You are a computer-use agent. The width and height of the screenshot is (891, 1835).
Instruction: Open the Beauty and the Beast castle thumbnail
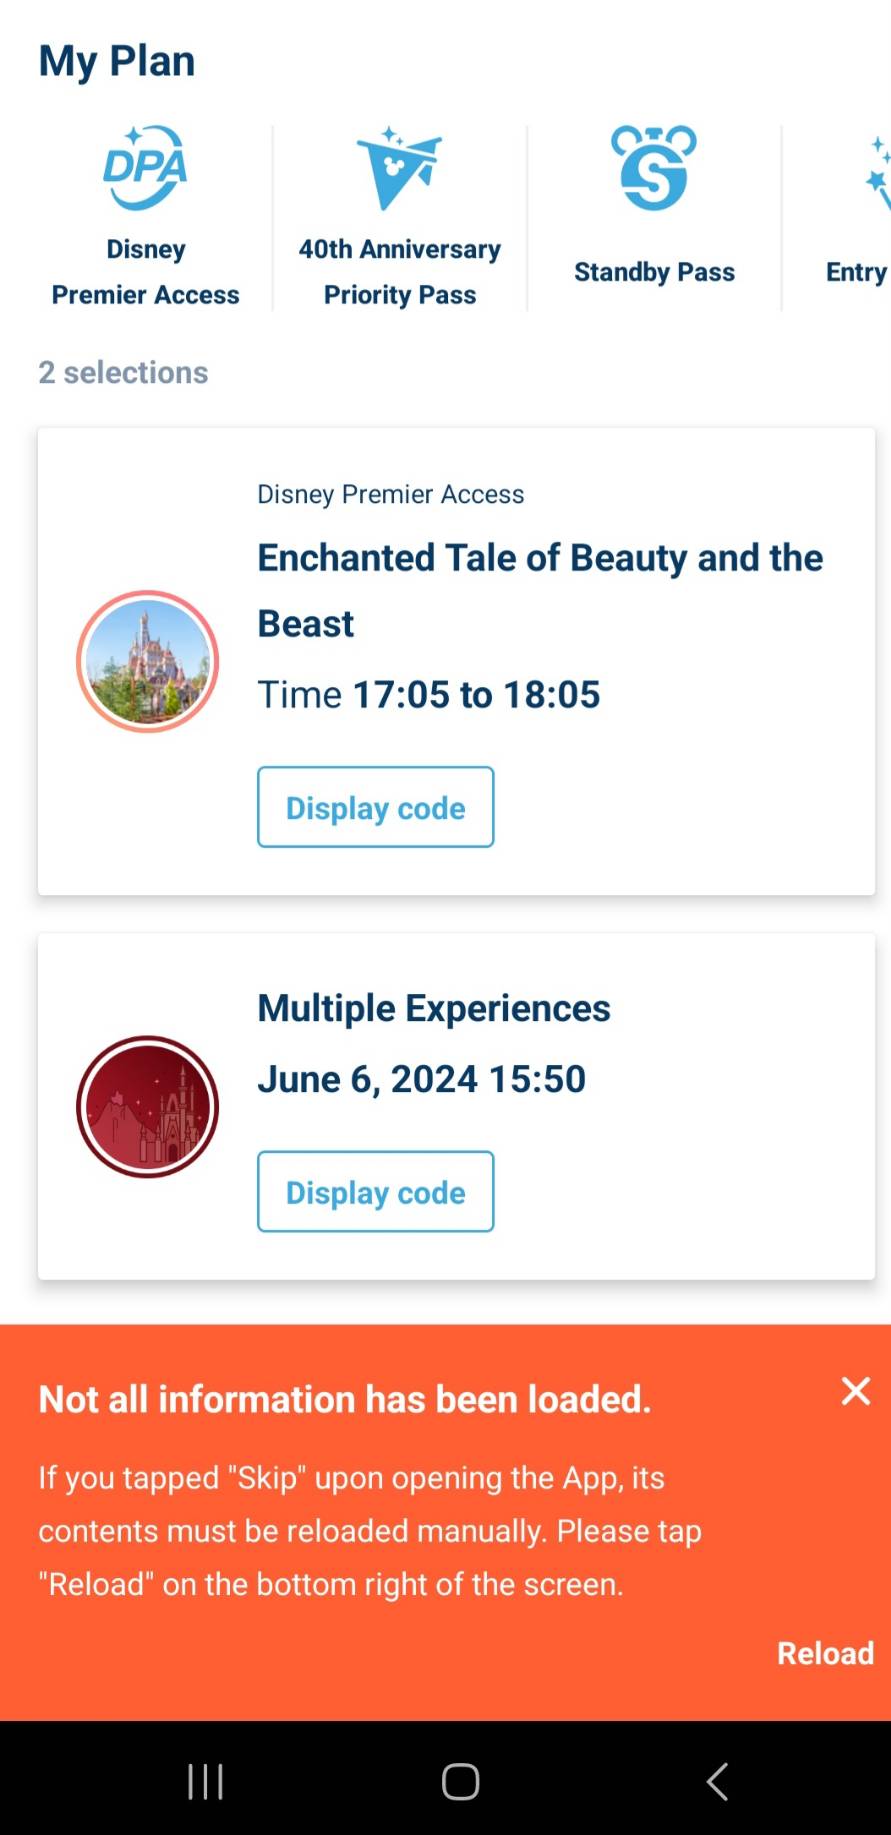(147, 661)
